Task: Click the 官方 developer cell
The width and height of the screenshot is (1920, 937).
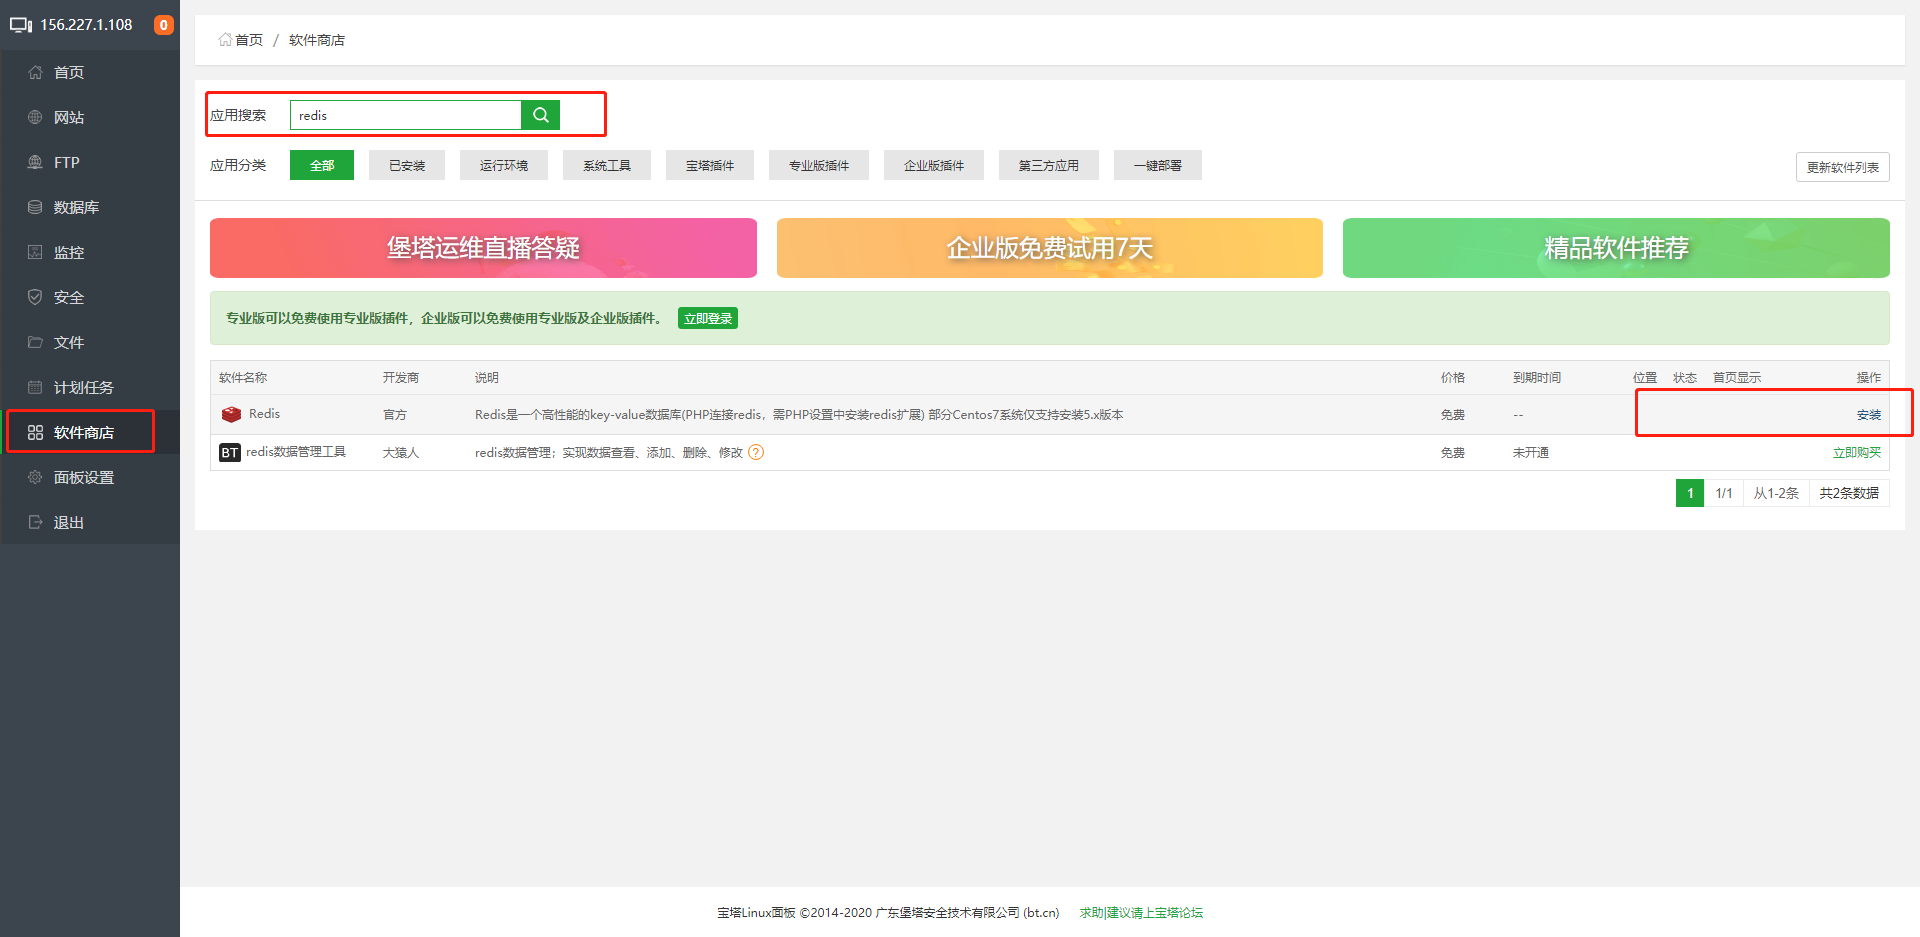Action: (x=395, y=415)
